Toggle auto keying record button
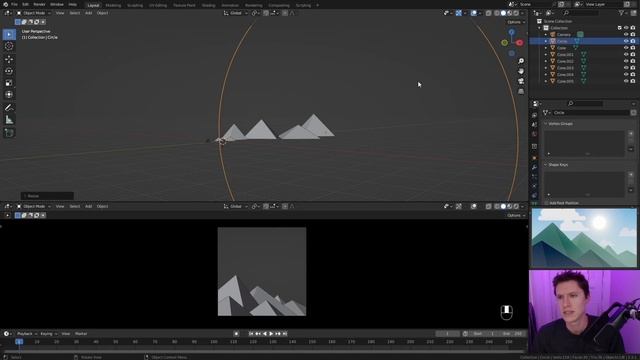 click(236, 334)
